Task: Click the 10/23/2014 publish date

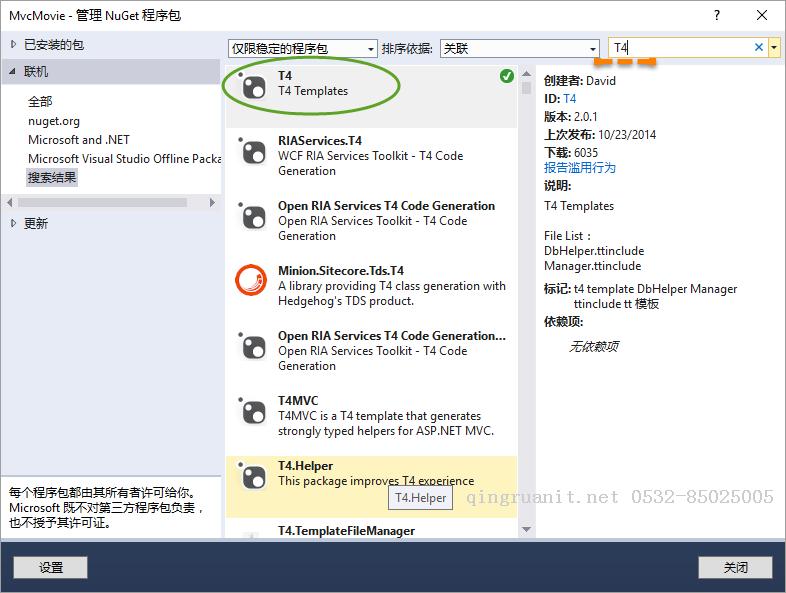Action: [x=627, y=135]
